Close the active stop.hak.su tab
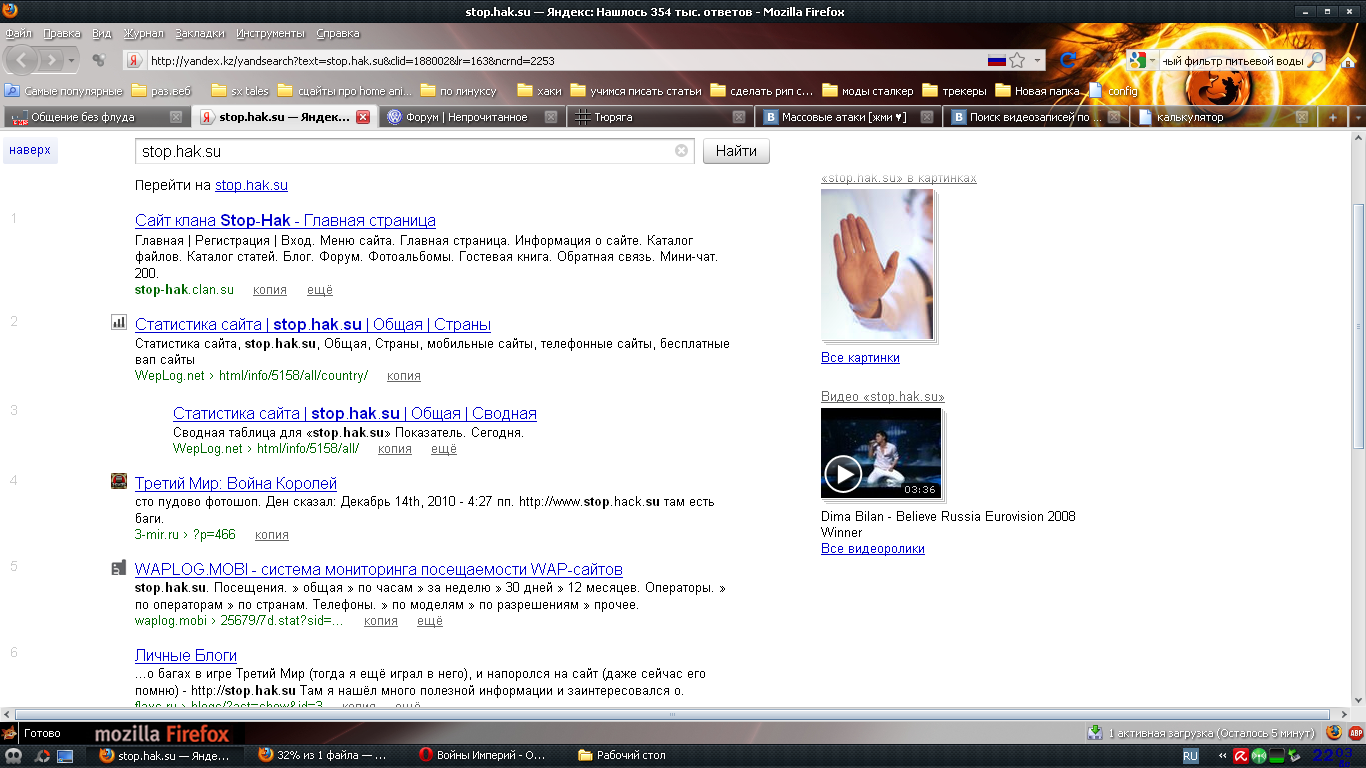The image size is (1366, 768). click(363, 117)
